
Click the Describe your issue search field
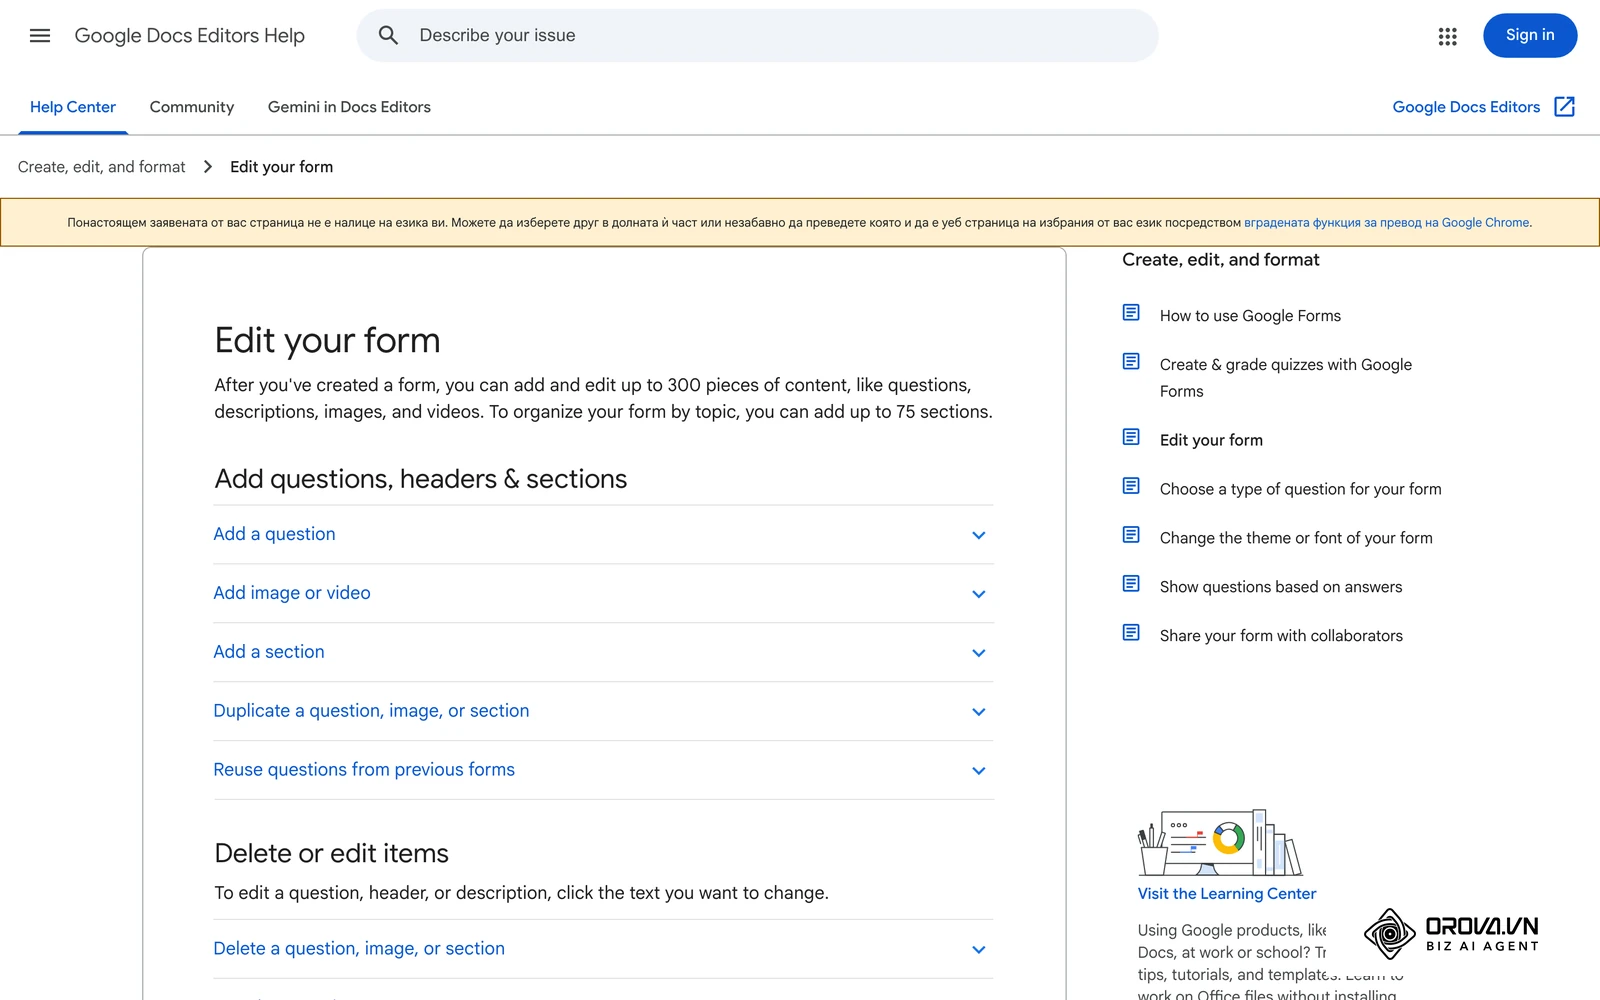click(757, 36)
